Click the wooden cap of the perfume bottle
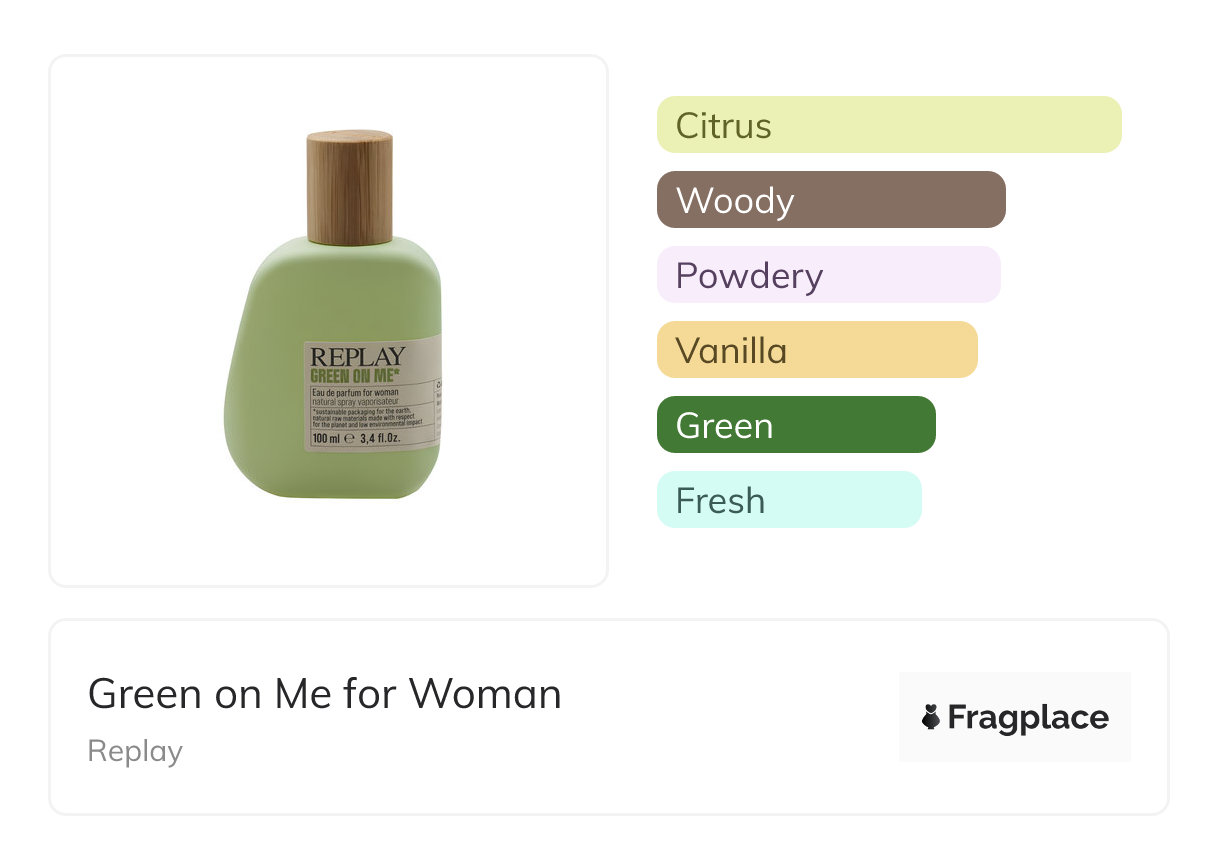The height and width of the screenshot is (864, 1218). coord(349,187)
